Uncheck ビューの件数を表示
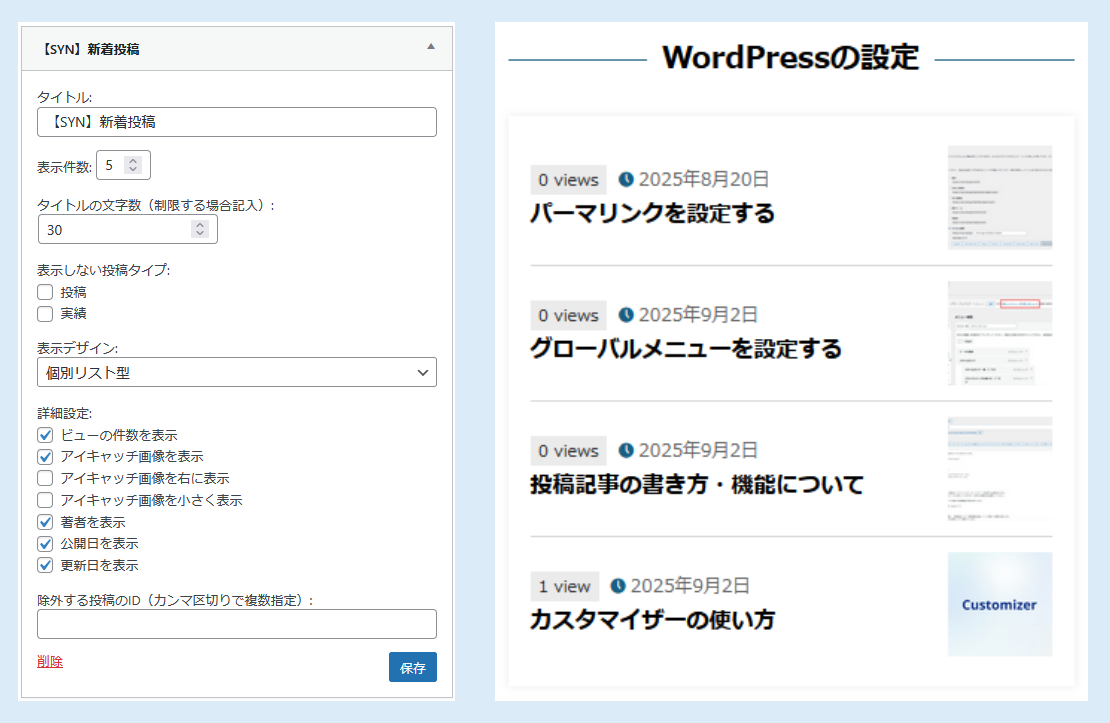The height and width of the screenshot is (723, 1110). pyautogui.click(x=45, y=435)
